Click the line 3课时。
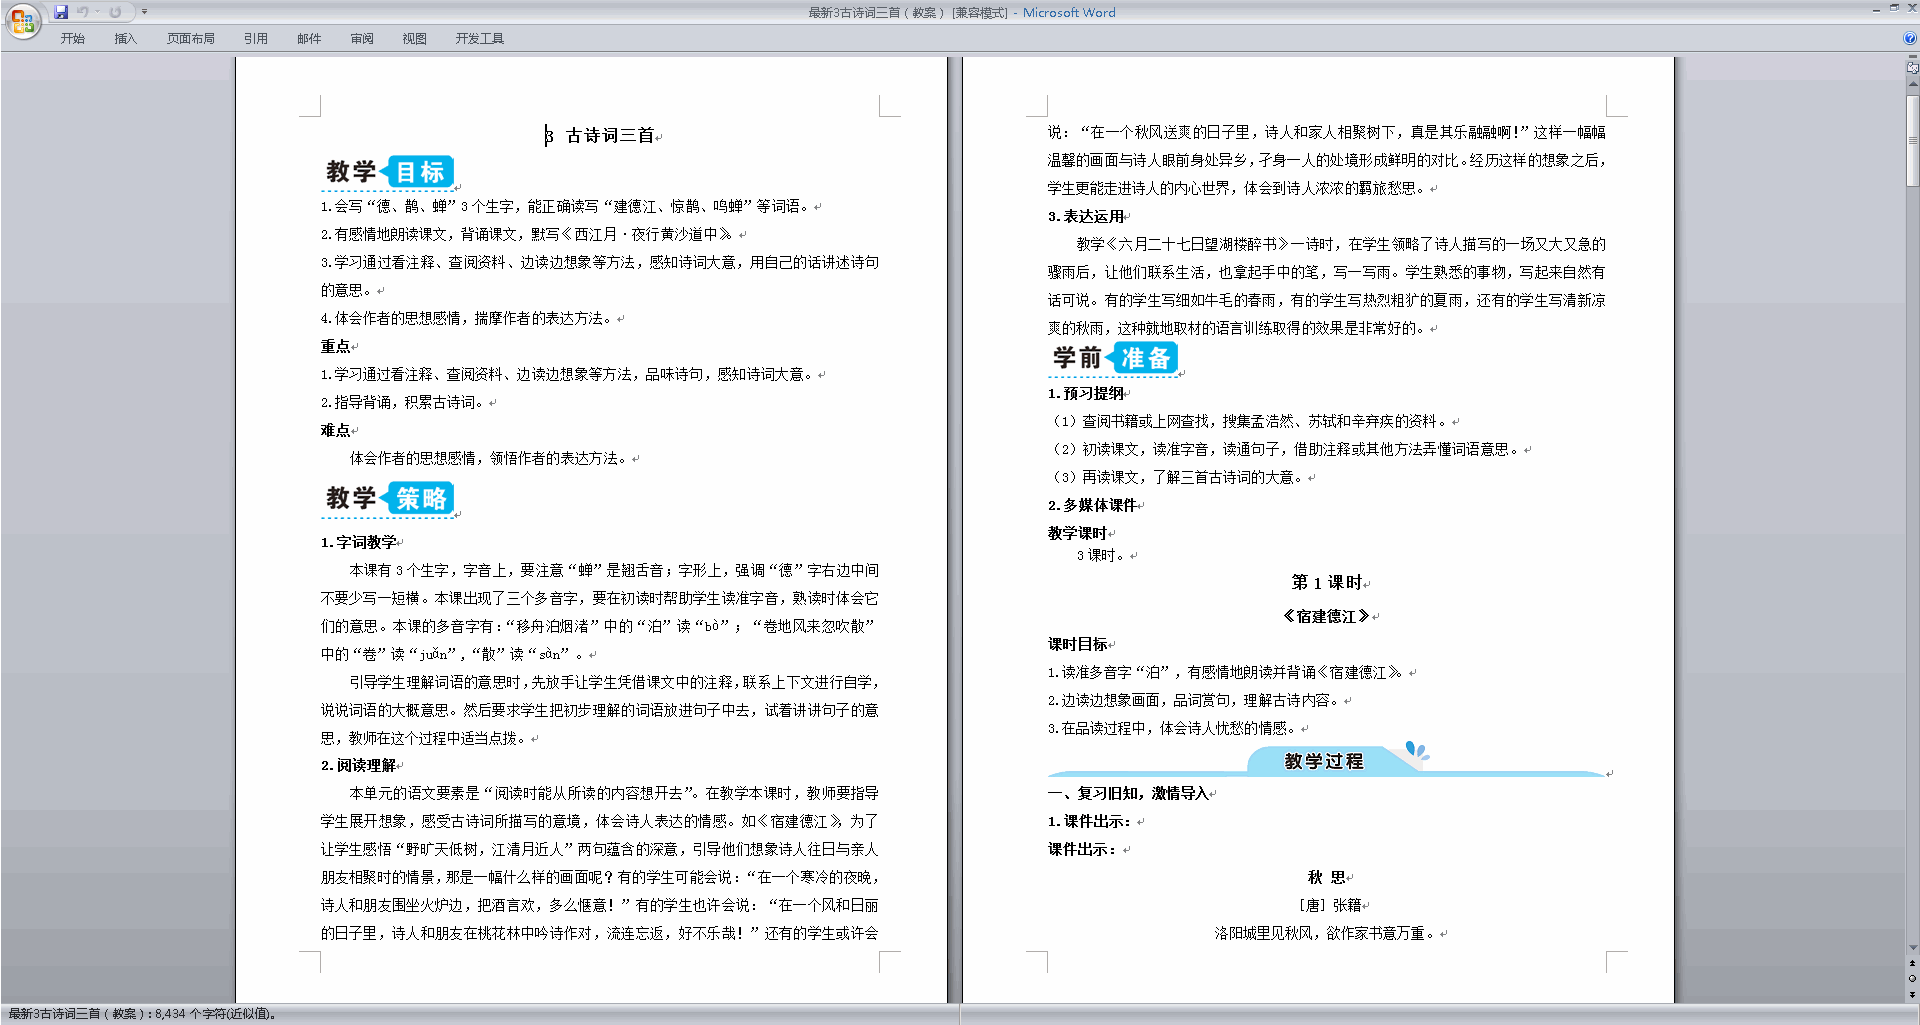The height and width of the screenshot is (1025, 1920). coord(1101,556)
